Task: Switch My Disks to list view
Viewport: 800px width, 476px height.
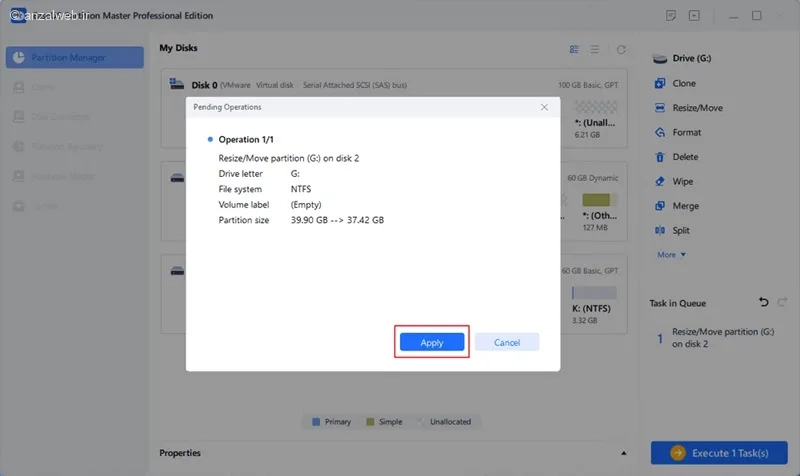Action: pyautogui.click(x=594, y=49)
